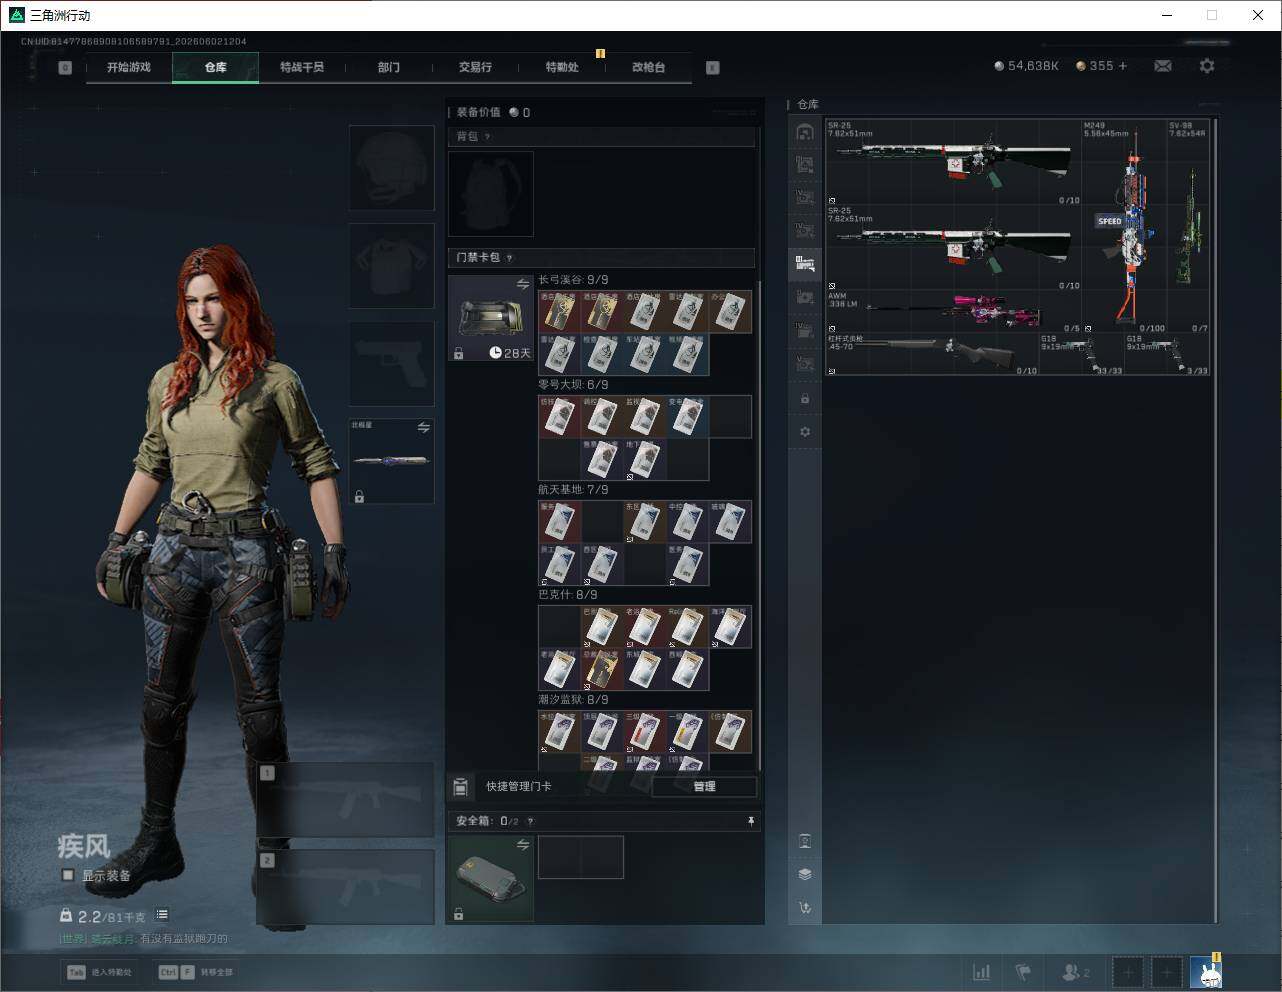Click the swap icon on the keycard bag
The image size is (1282, 992).
(522, 285)
